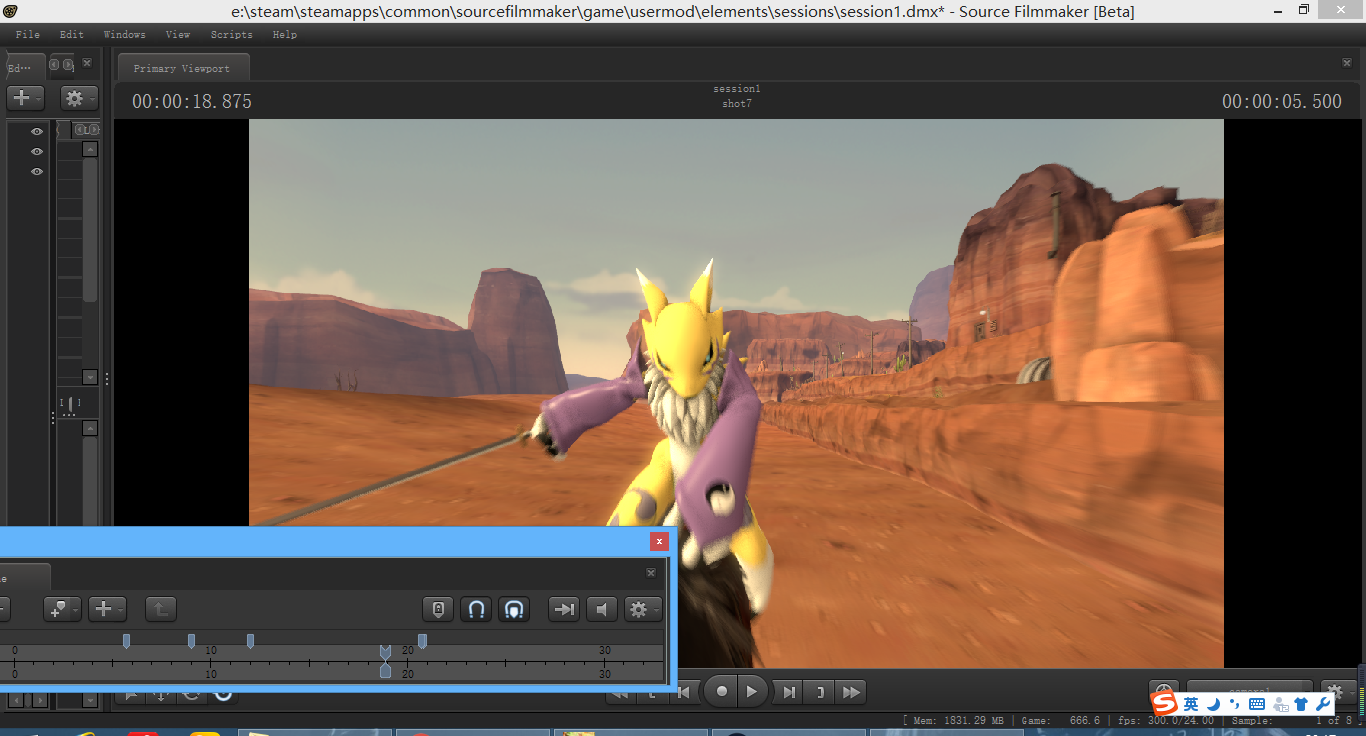Click the move-up arrow button in timeline
Image resolution: width=1366 pixels, height=736 pixels.
tap(161, 609)
